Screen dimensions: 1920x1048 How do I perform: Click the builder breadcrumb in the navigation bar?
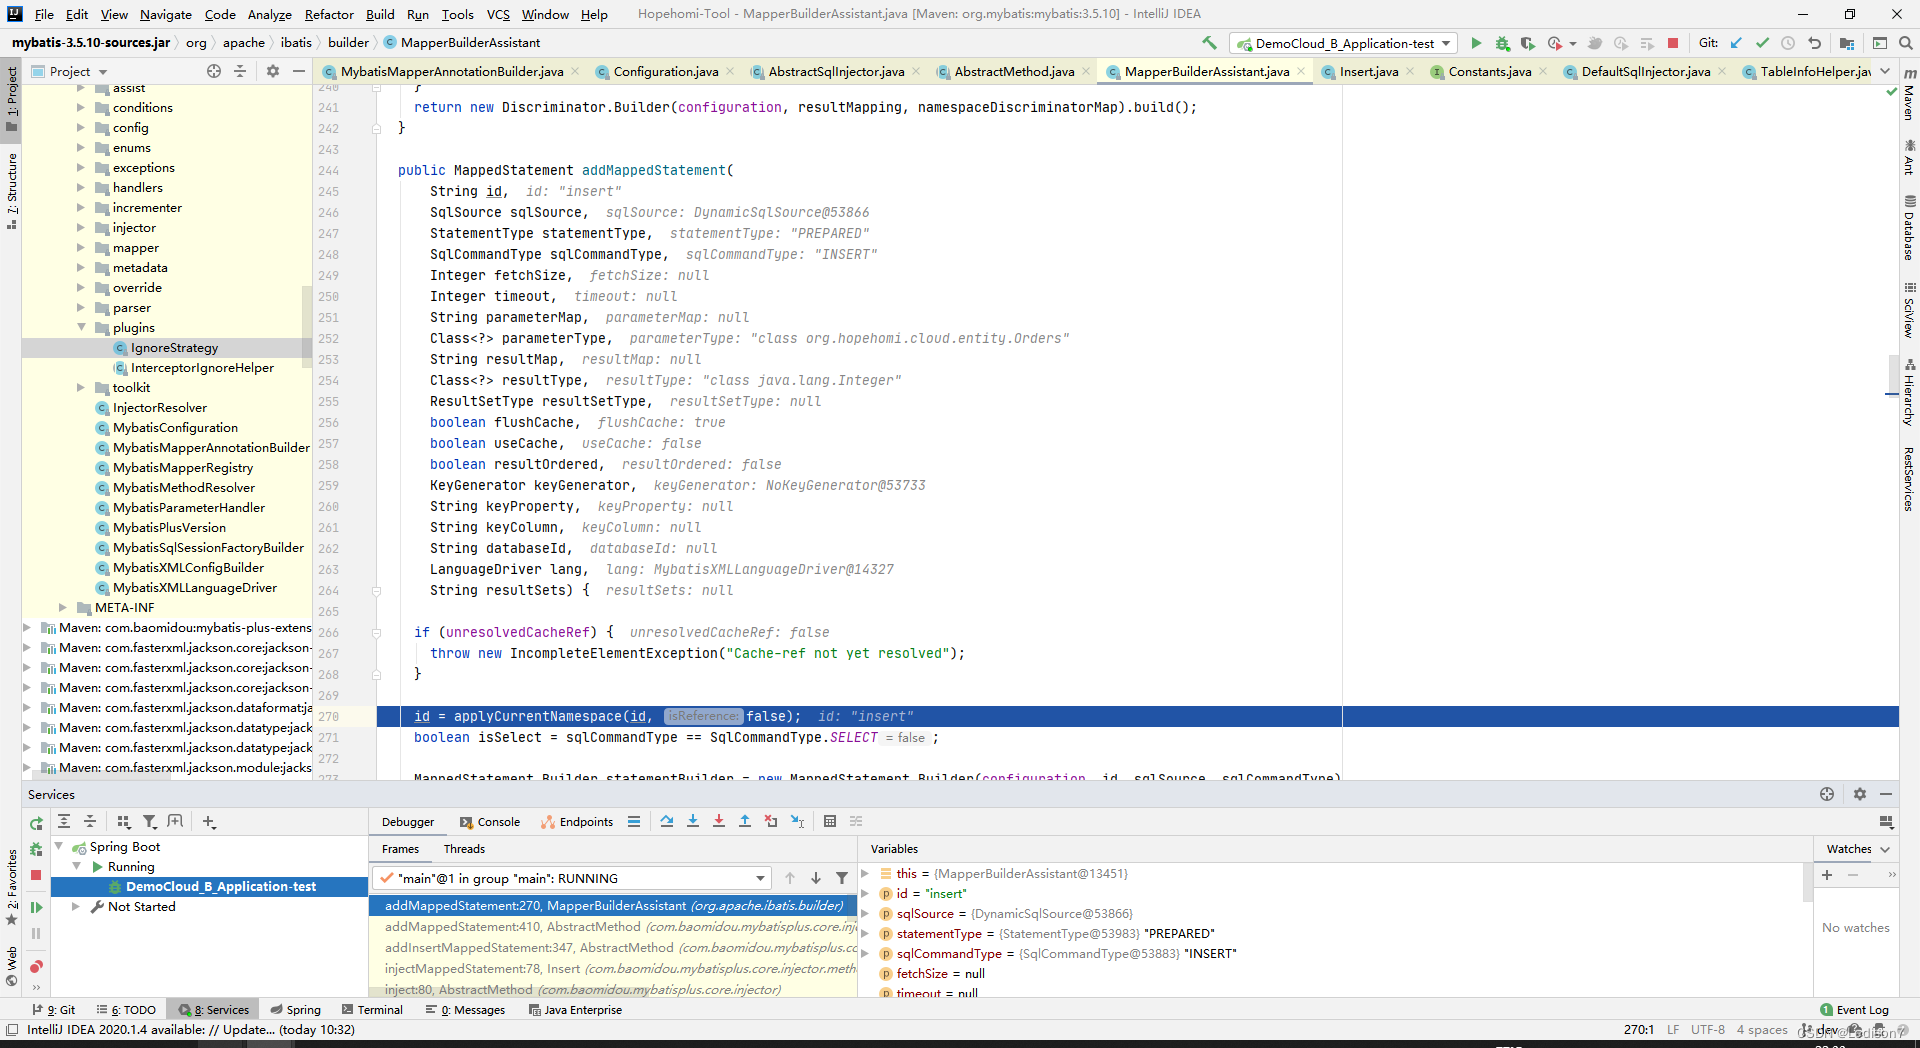(x=348, y=42)
